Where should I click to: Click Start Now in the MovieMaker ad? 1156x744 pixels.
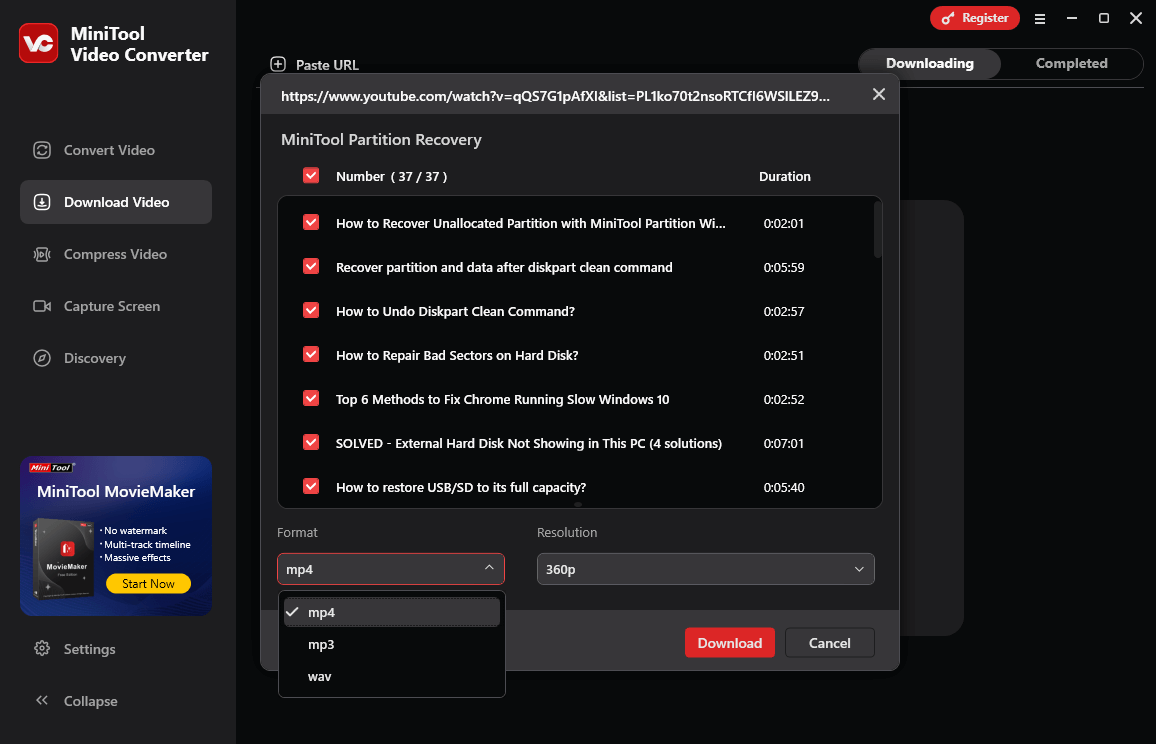(x=148, y=582)
